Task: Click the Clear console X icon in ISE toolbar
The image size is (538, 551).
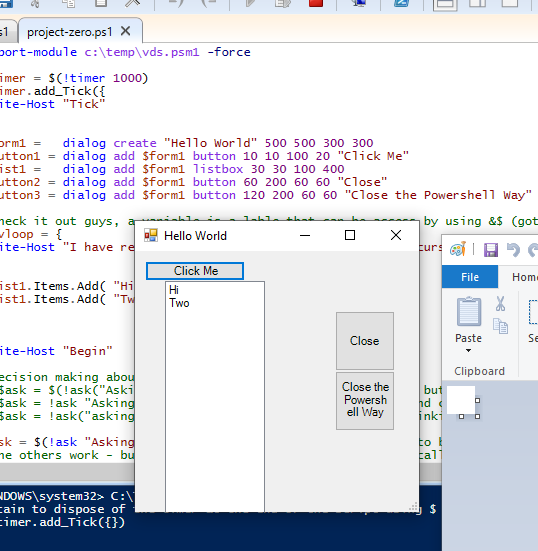Action: [x=133, y=3]
